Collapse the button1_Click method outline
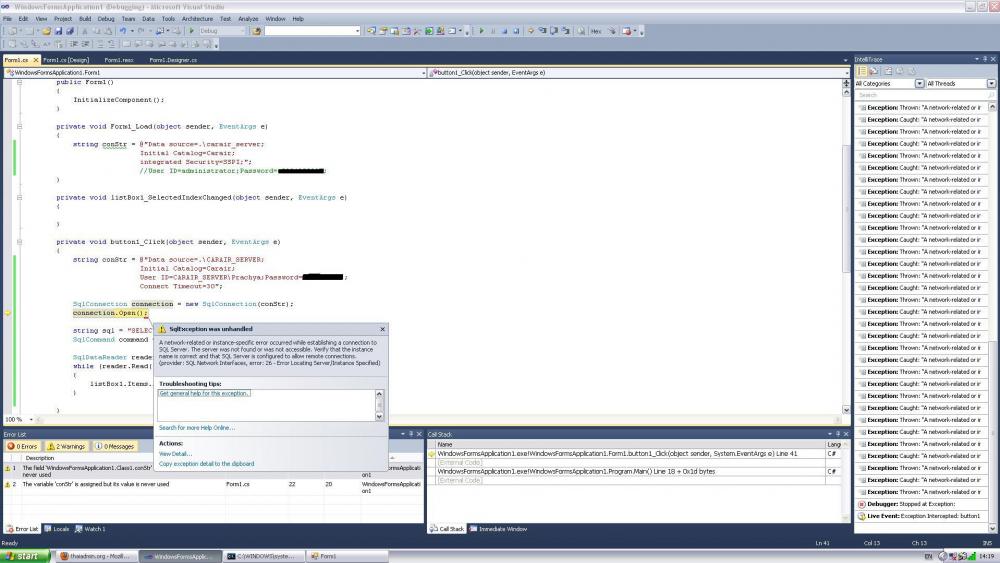1000x563 pixels. [19, 242]
